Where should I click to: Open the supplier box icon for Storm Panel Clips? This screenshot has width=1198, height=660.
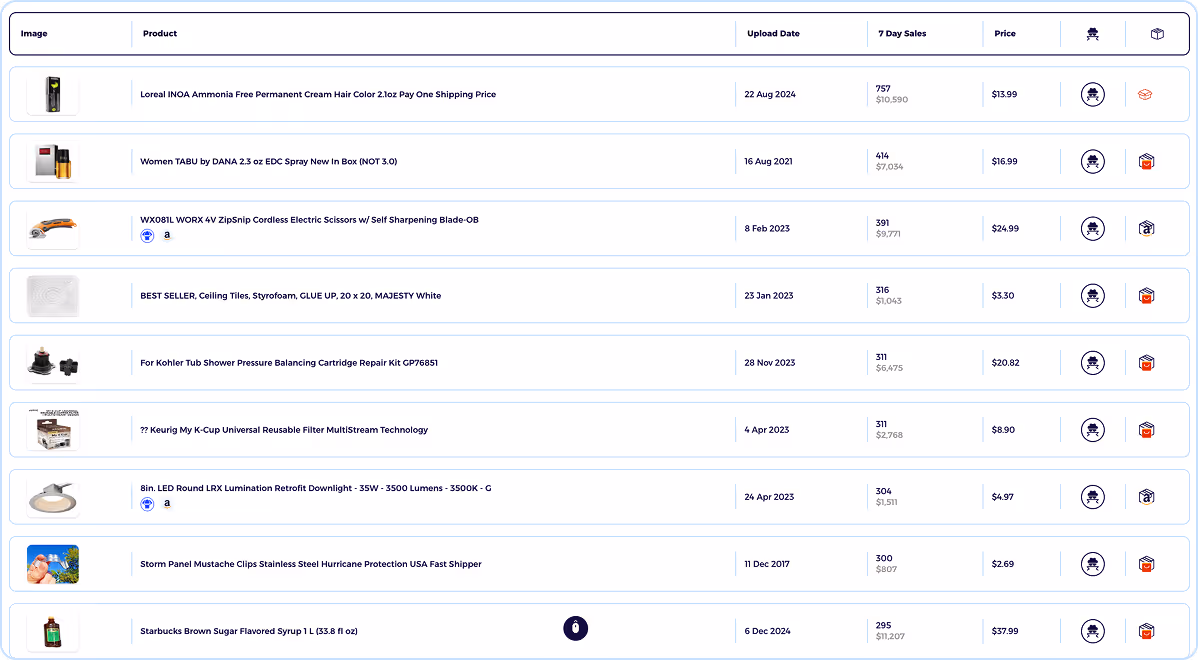coord(1146,564)
